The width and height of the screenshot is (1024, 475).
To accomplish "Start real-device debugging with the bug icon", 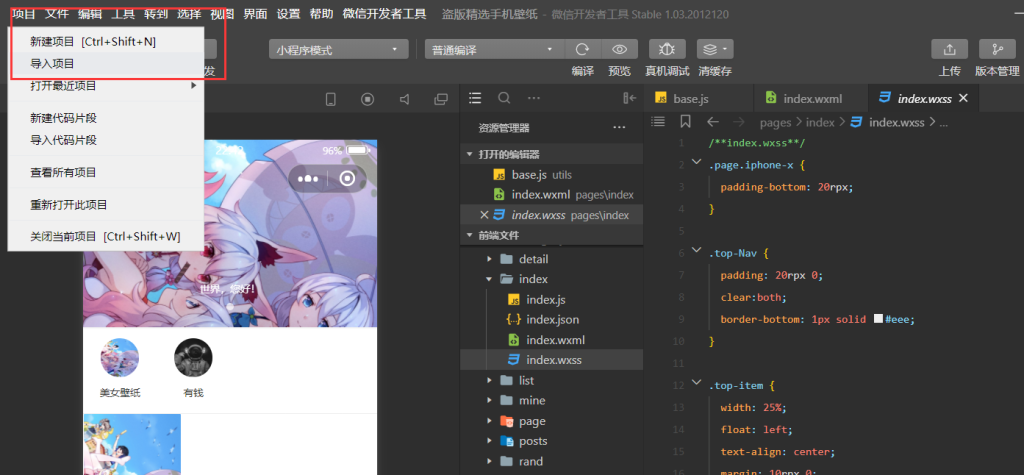I will coord(667,49).
